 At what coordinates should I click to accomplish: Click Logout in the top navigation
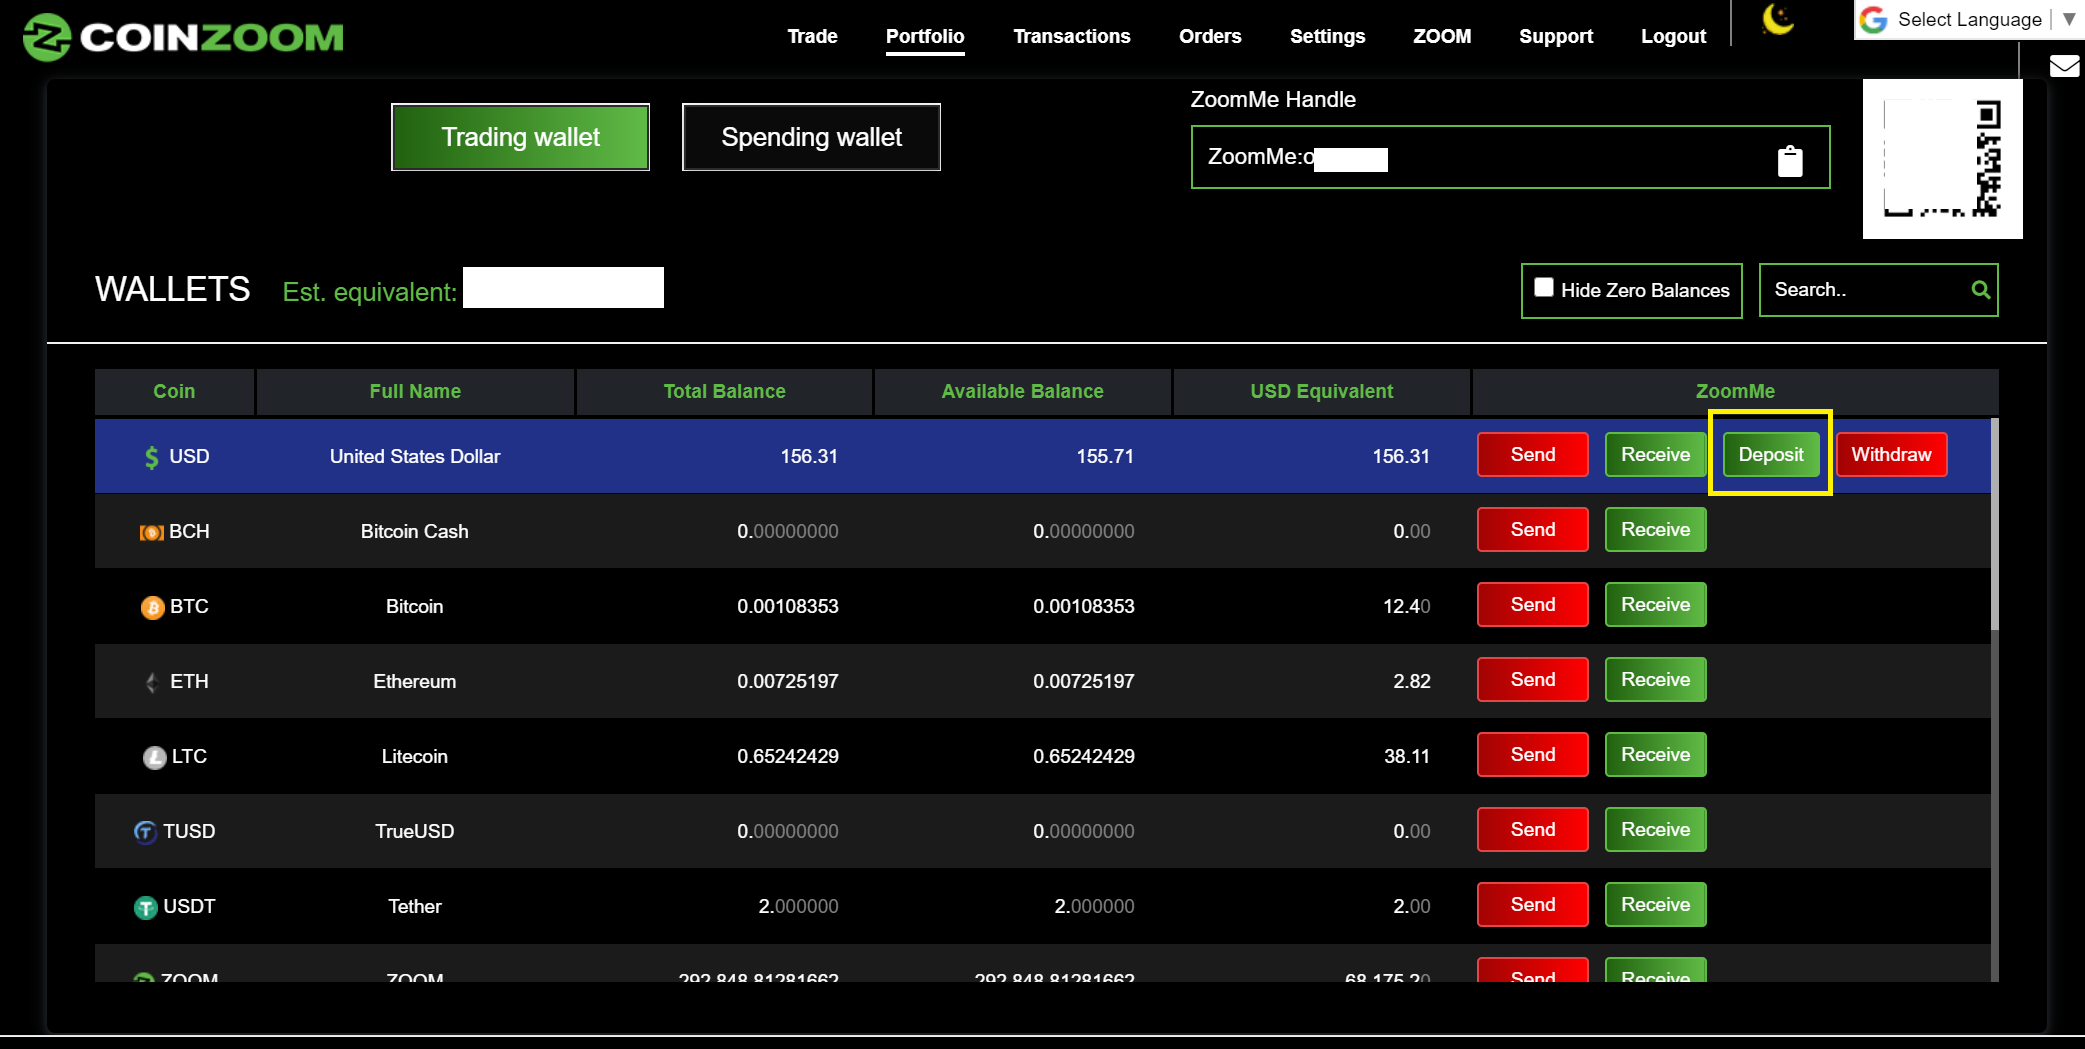(1673, 36)
